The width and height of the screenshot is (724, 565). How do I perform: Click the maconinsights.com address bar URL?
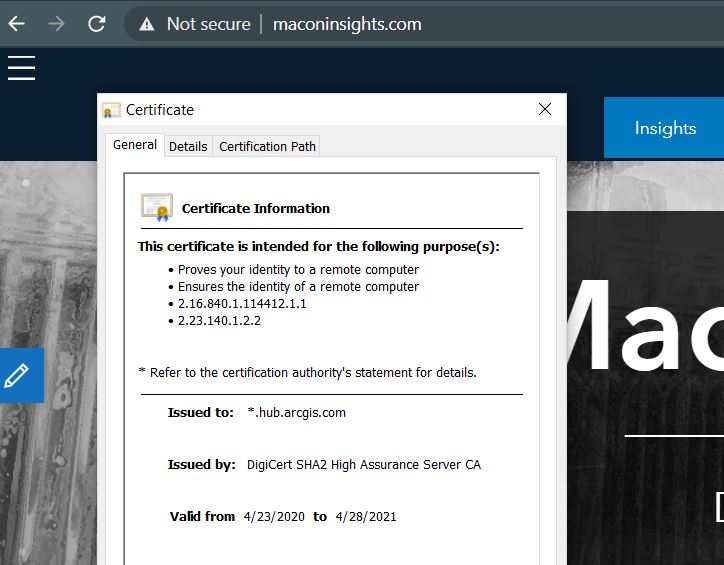pyautogui.click(x=347, y=24)
